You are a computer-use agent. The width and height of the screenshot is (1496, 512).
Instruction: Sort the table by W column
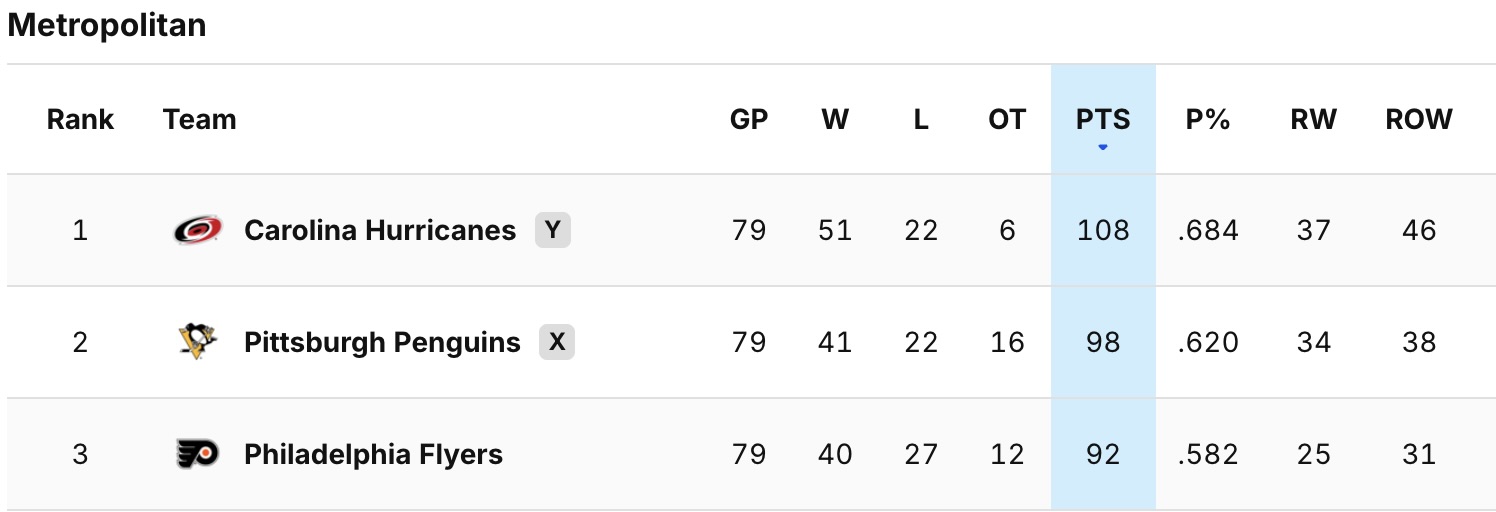(835, 120)
